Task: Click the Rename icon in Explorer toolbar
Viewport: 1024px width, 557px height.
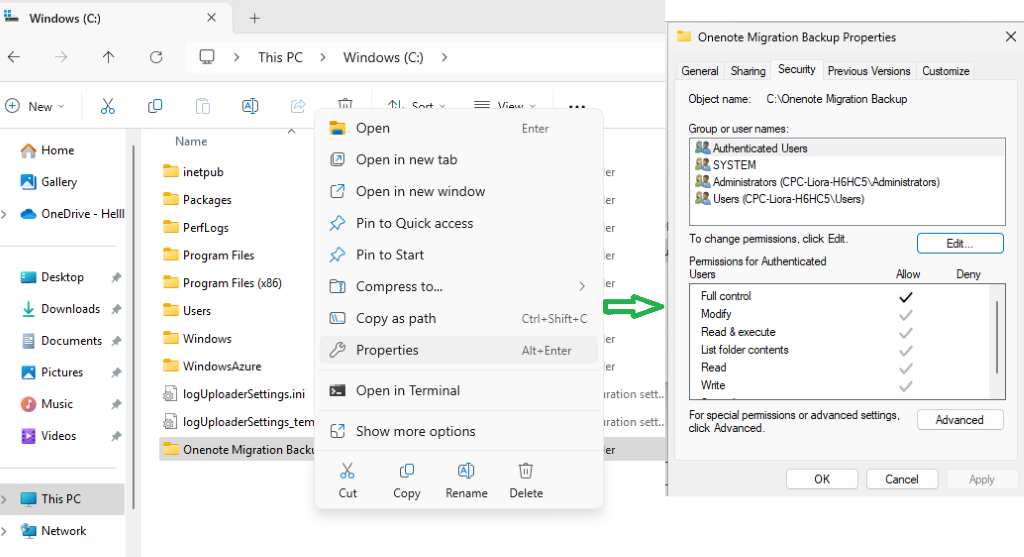Action: [x=250, y=106]
